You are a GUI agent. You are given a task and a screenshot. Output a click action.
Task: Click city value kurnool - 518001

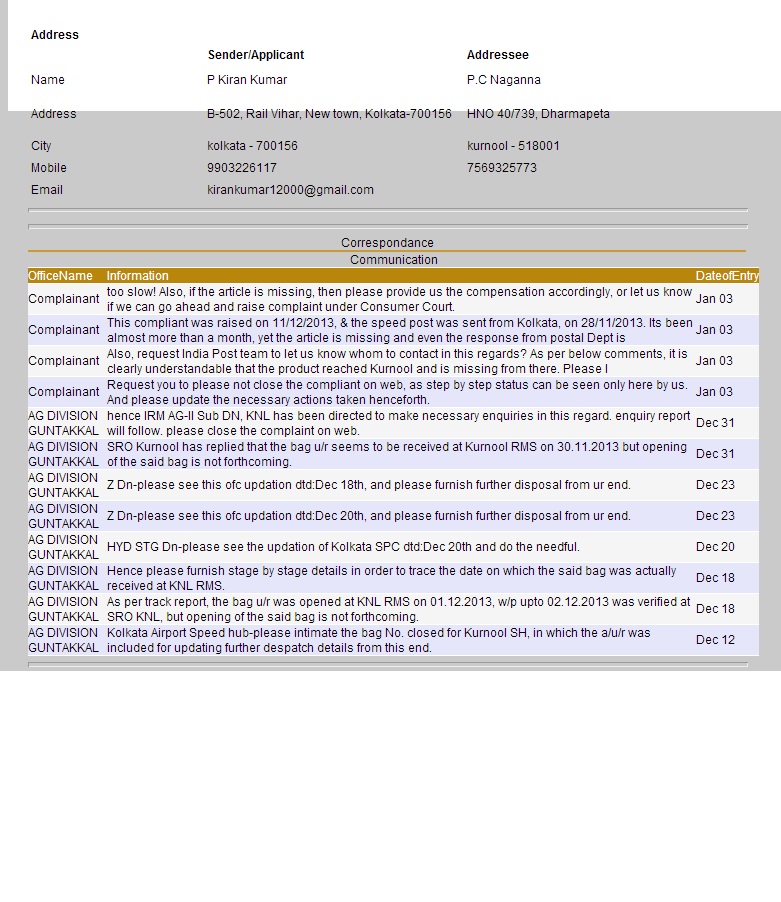[x=513, y=146]
